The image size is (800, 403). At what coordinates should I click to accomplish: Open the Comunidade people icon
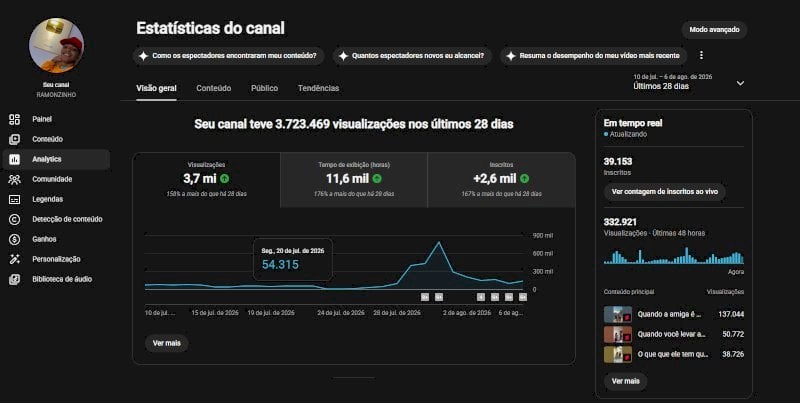point(14,180)
